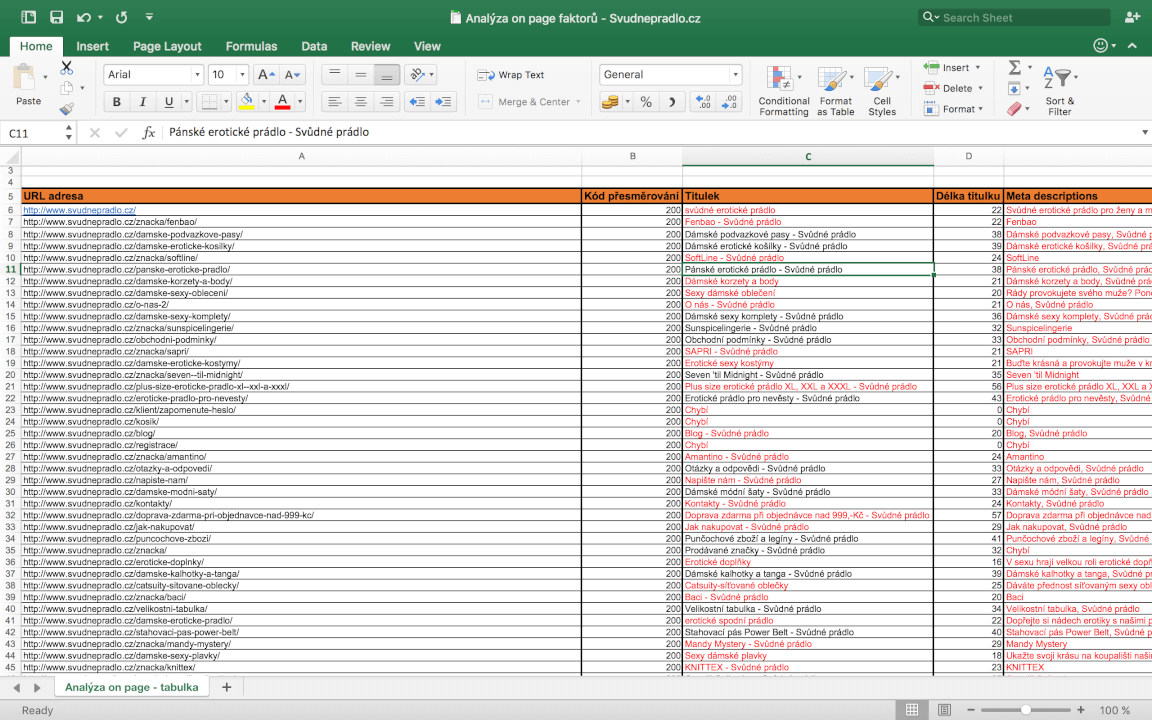Screen dimensions: 1152x720
Task: Open the Page Layout ribbon tab
Action: [x=167, y=46]
